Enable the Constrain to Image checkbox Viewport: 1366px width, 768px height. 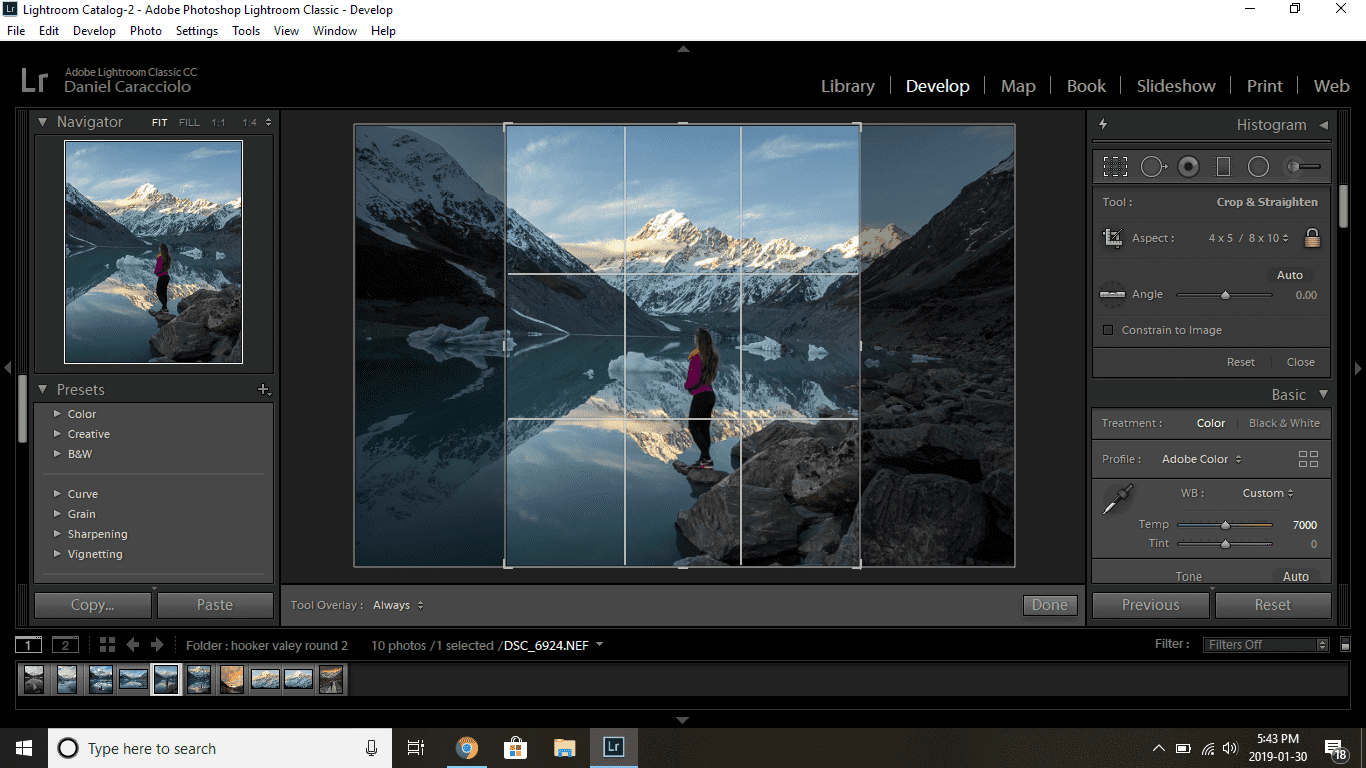1108,329
